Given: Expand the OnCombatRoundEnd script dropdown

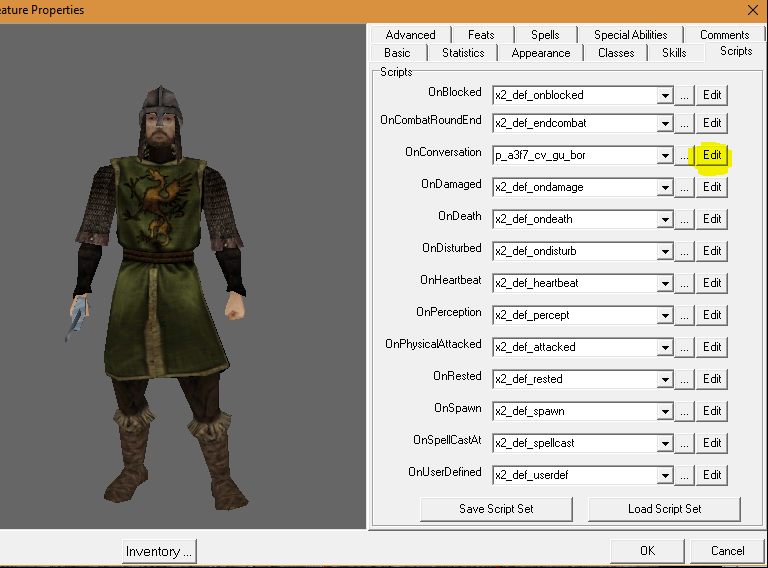Looking at the screenshot, I should coord(665,123).
